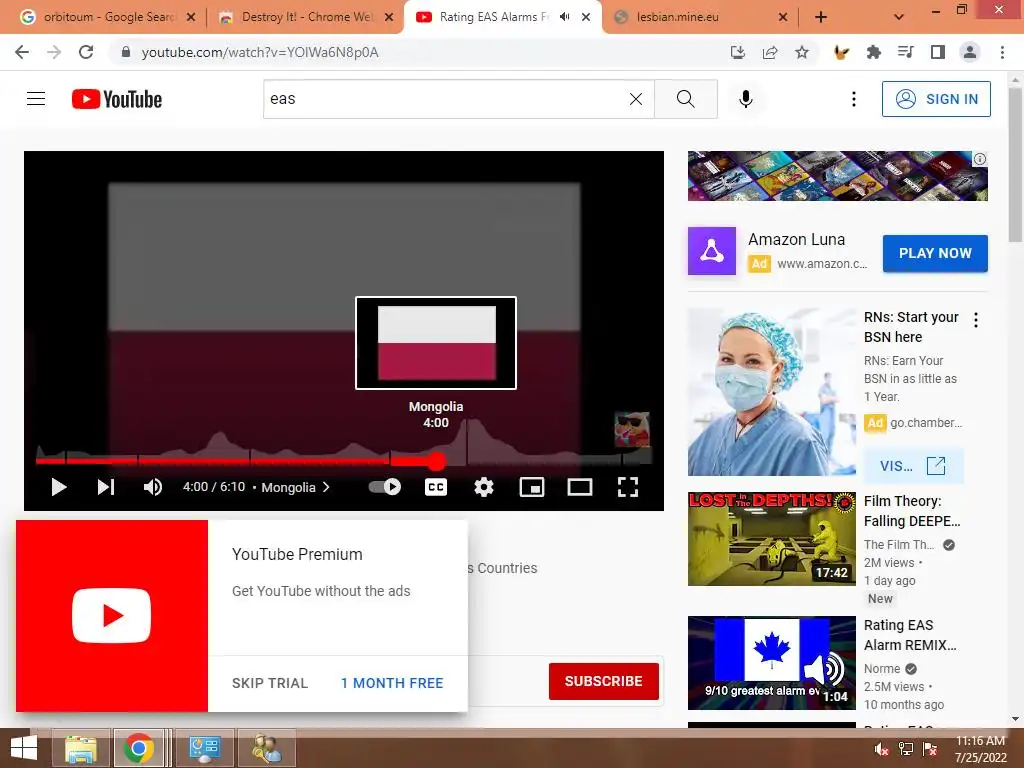Share this page icon
Image resolution: width=1024 pixels, height=768 pixels.
pyautogui.click(x=770, y=52)
